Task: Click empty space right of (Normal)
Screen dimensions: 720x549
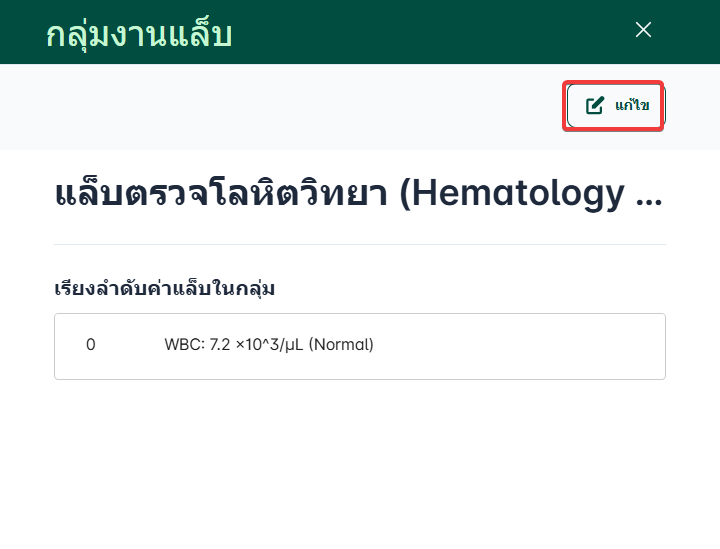Action: [520, 346]
